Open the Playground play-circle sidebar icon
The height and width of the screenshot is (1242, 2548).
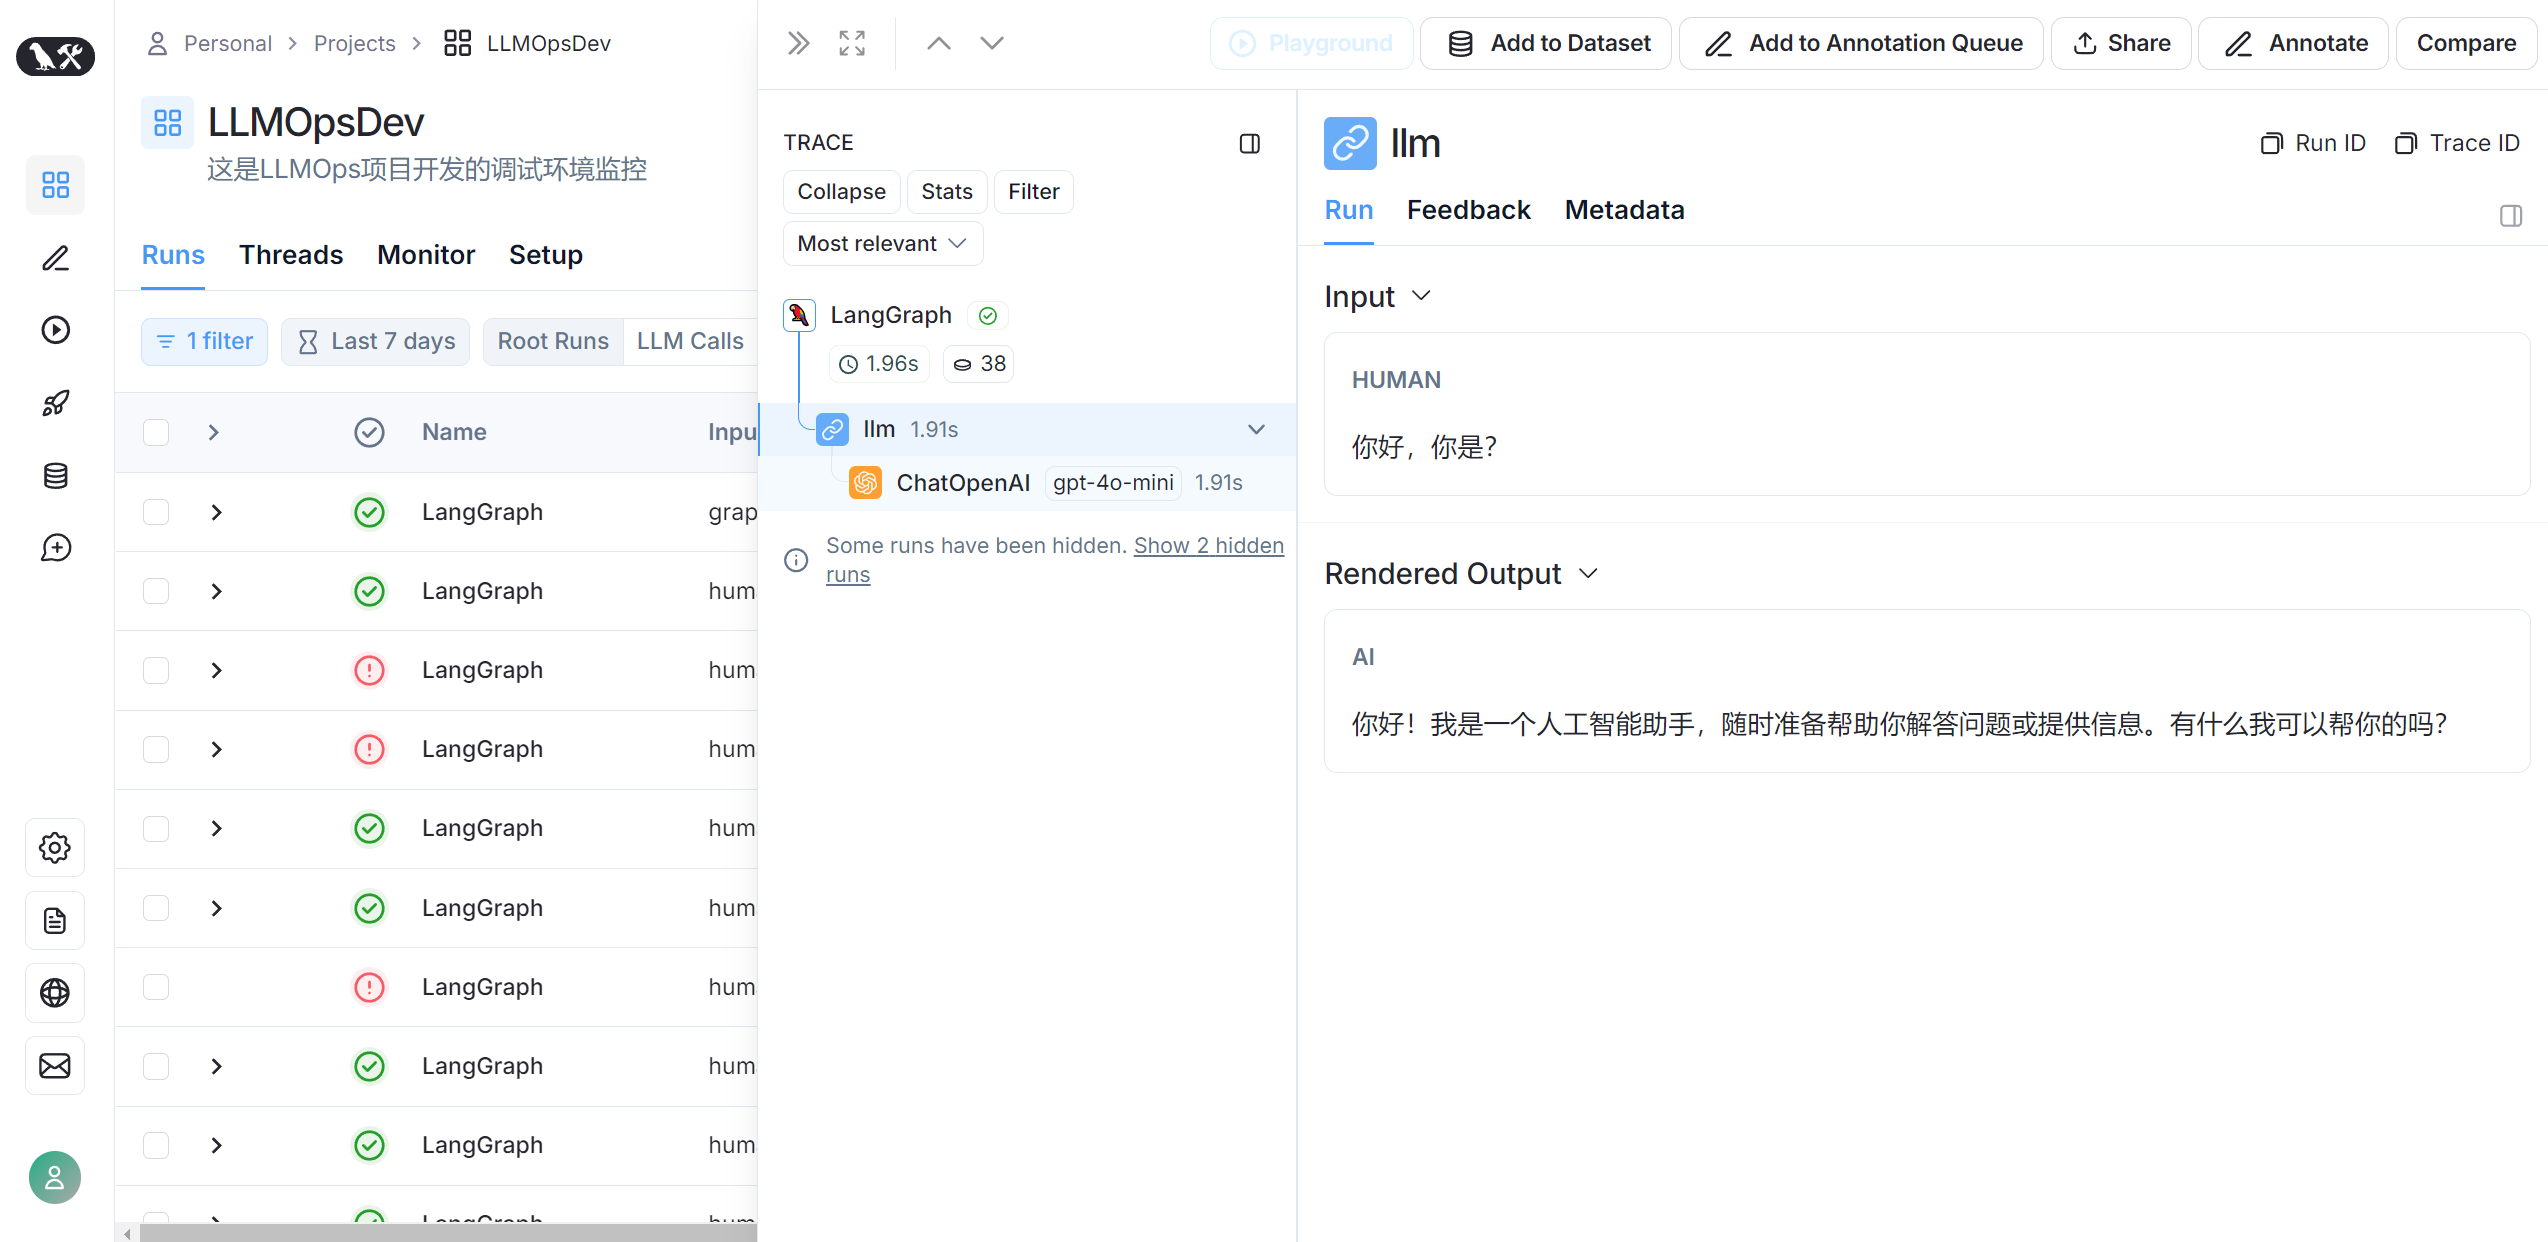pos(55,330)
